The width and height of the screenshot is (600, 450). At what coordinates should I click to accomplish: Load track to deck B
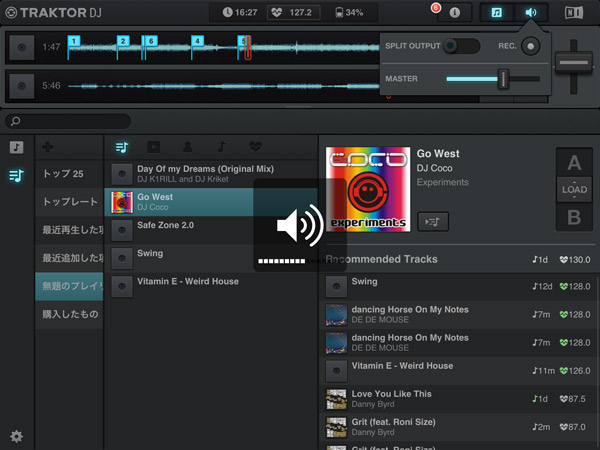point(574,217)
